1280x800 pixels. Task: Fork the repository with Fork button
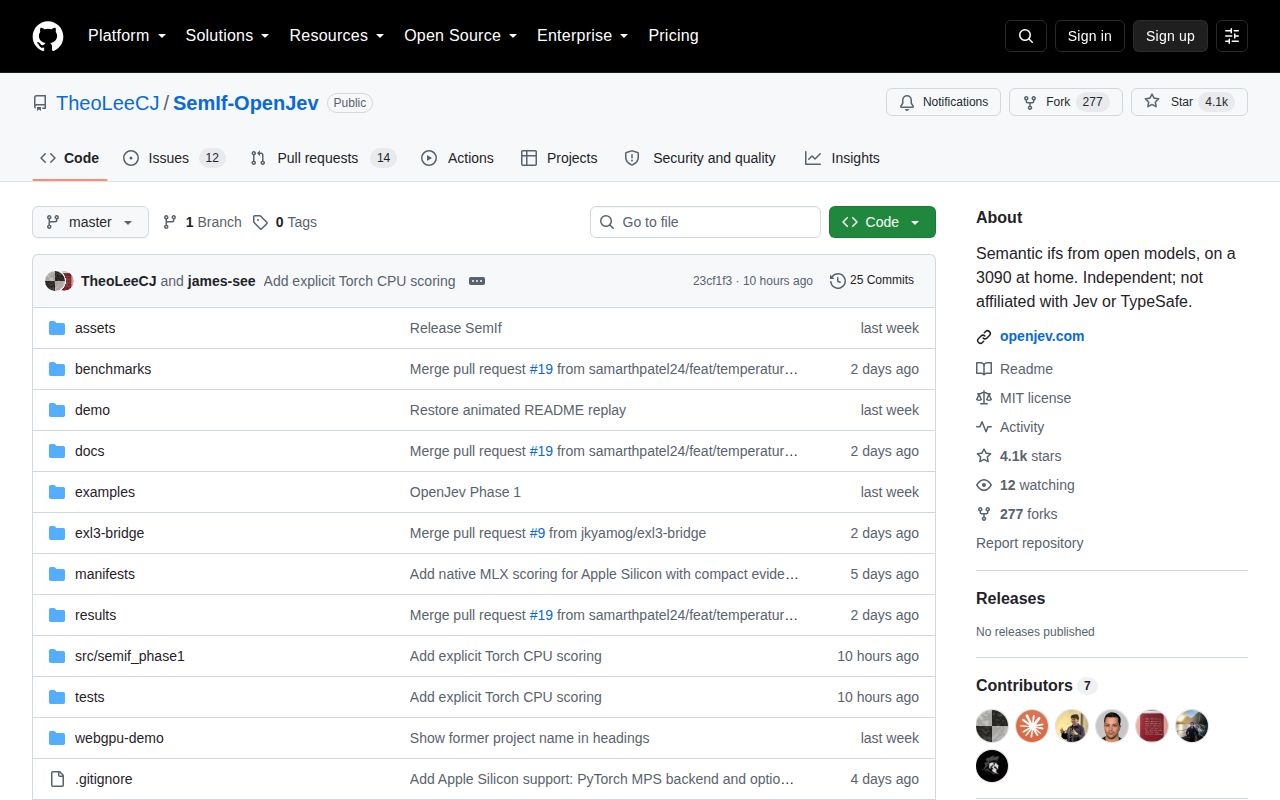[x=1065, y=102]
